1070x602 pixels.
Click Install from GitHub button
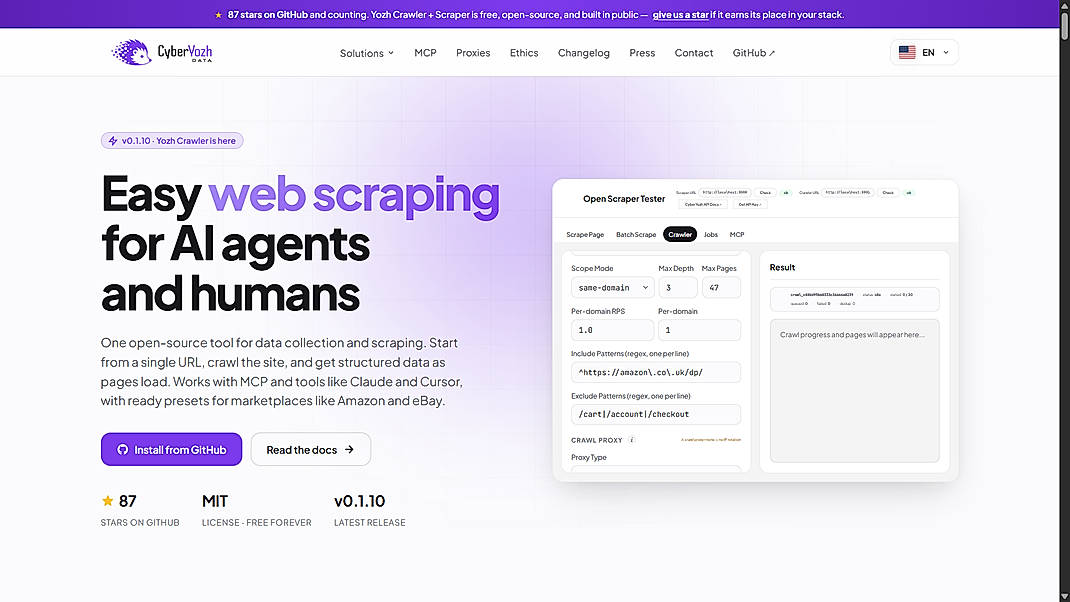click(x=171, y=449)
